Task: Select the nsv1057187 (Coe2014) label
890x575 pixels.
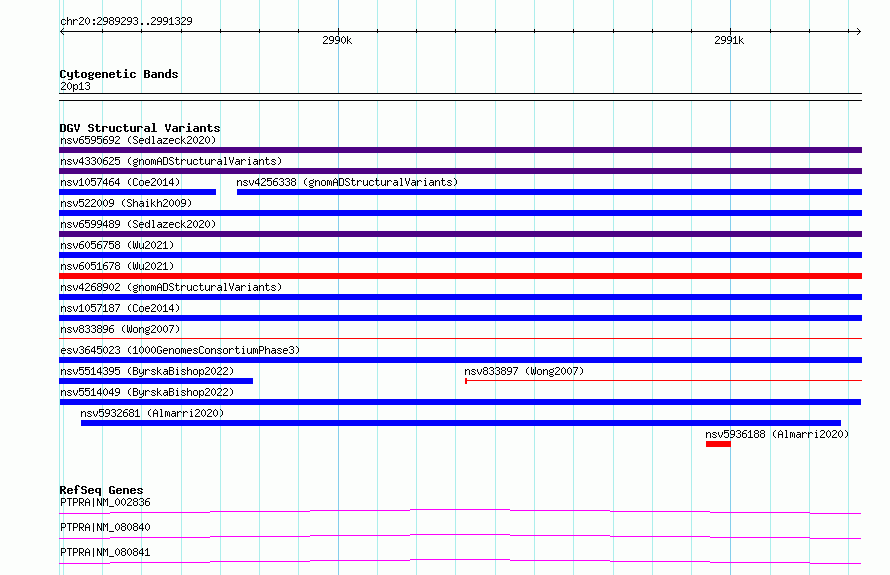Action: tap(120, 308)
